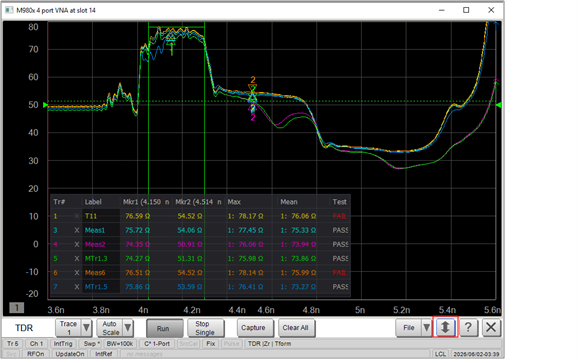Toggle the X checkbox for Meas1 trace
579x363 pixels.
pos(77,230)
